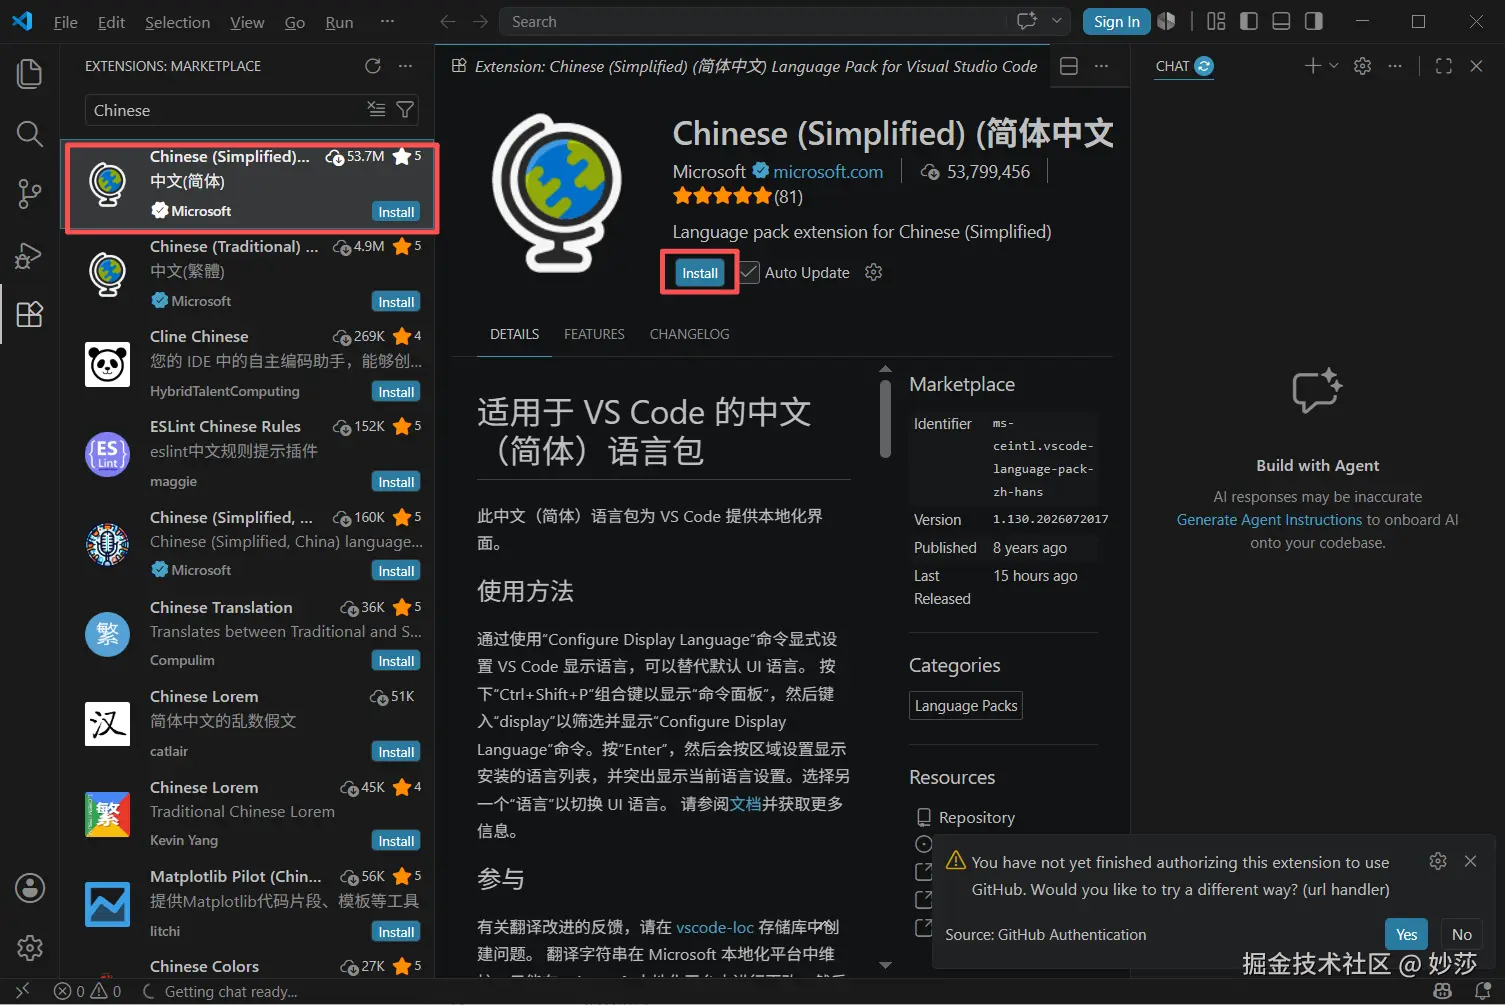Screen dimensions: 1505x1005
Task: Toggle the primary side bar visibility
Action: click(1249, 21)
